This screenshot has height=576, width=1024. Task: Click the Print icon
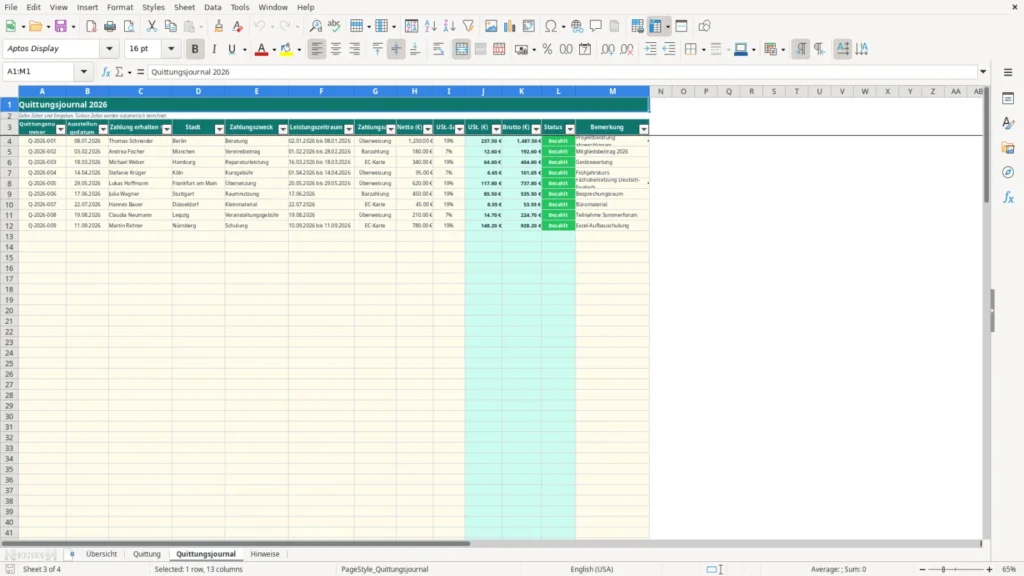coord(110,26)
